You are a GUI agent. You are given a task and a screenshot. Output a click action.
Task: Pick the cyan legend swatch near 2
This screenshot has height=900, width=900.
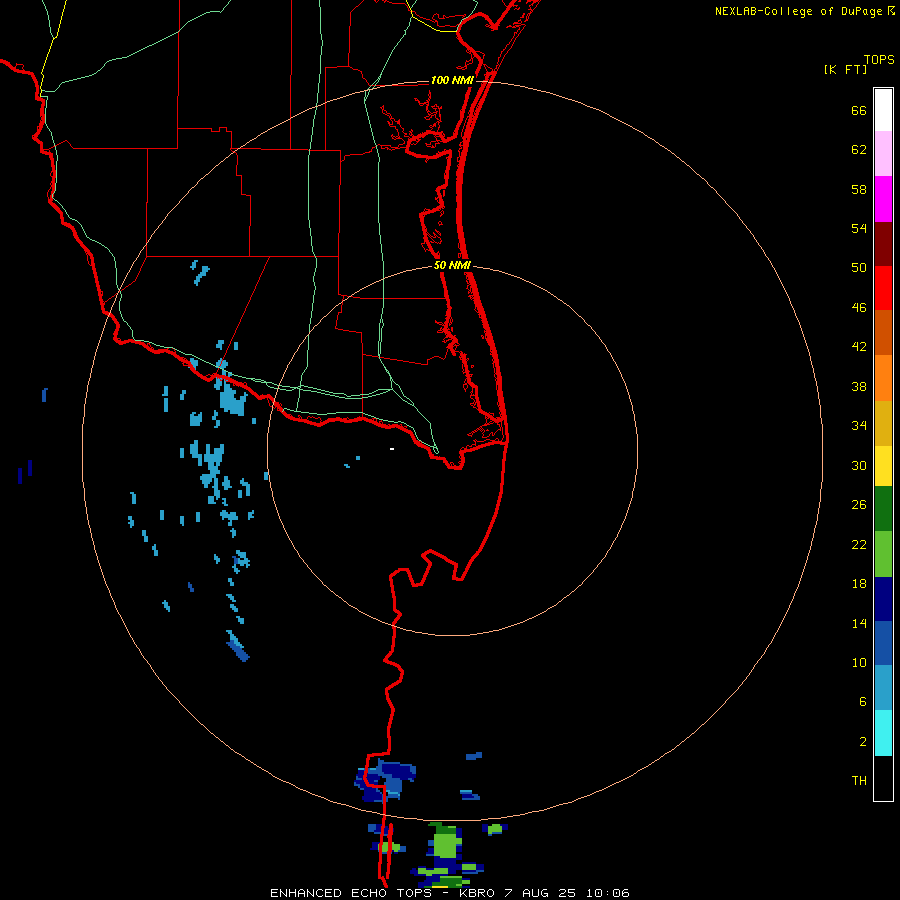883,733
